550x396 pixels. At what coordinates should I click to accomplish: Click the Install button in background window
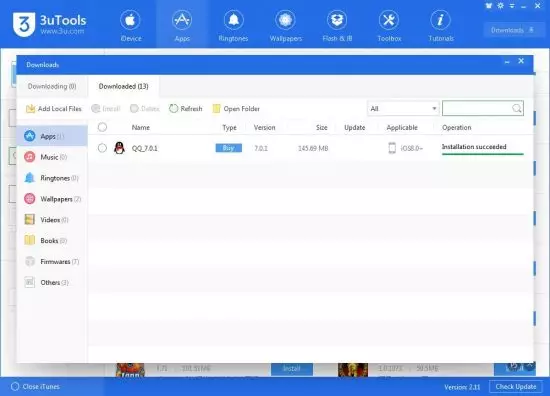click(x=292, y=369)
